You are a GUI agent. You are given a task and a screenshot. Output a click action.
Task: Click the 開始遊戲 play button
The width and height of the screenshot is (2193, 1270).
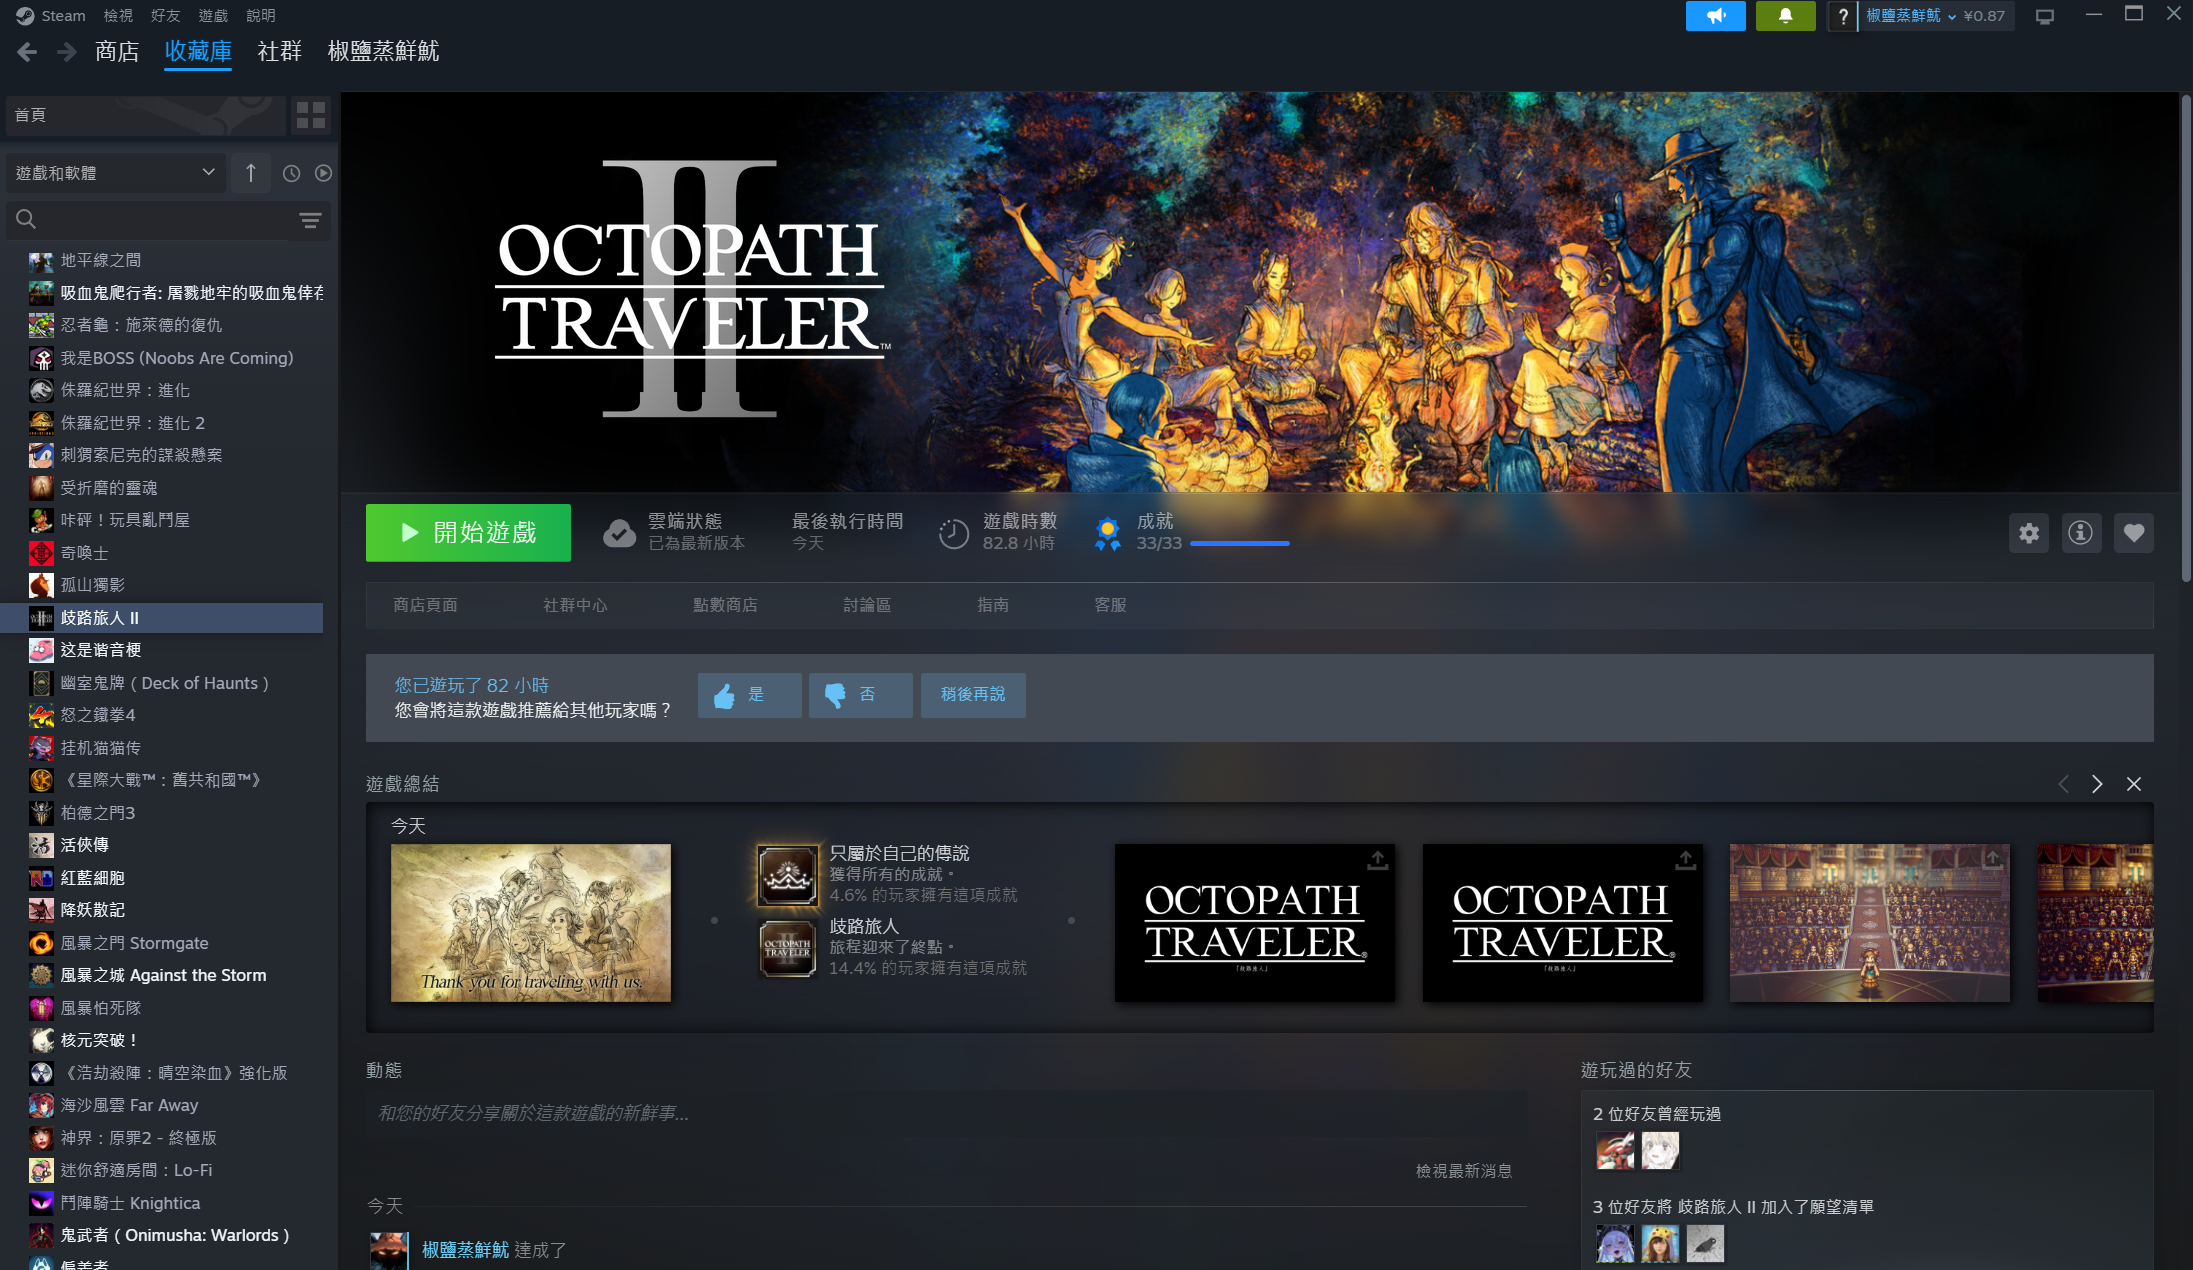[468, 533]
